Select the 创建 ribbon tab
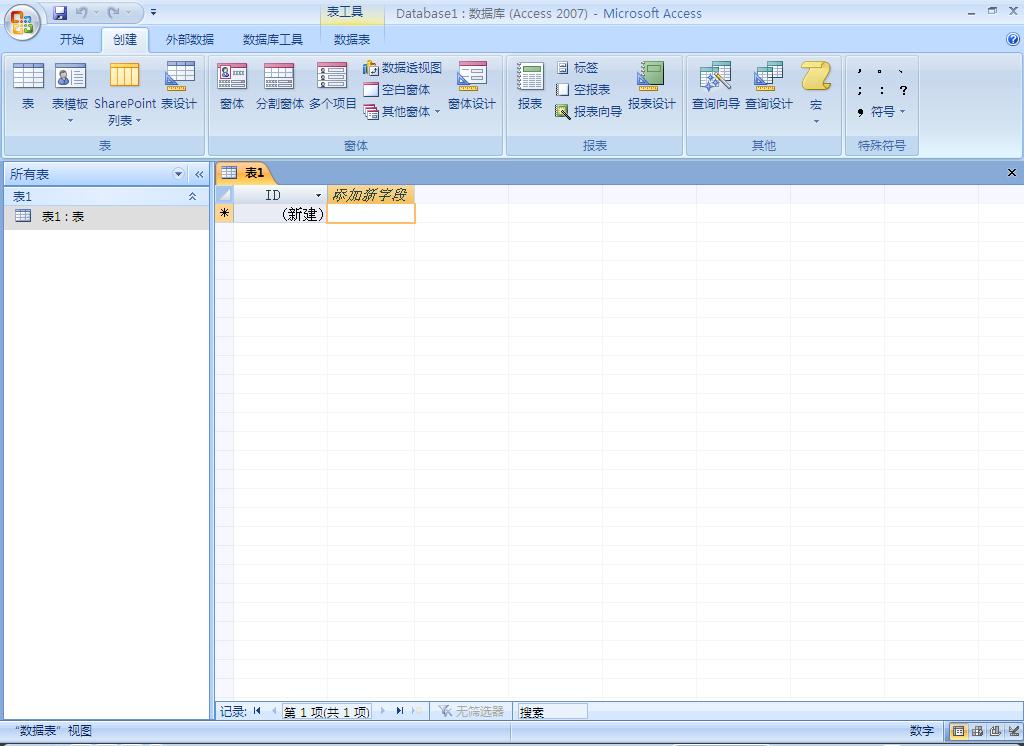This screenshot has height=746, width=1024. (125, 40)
